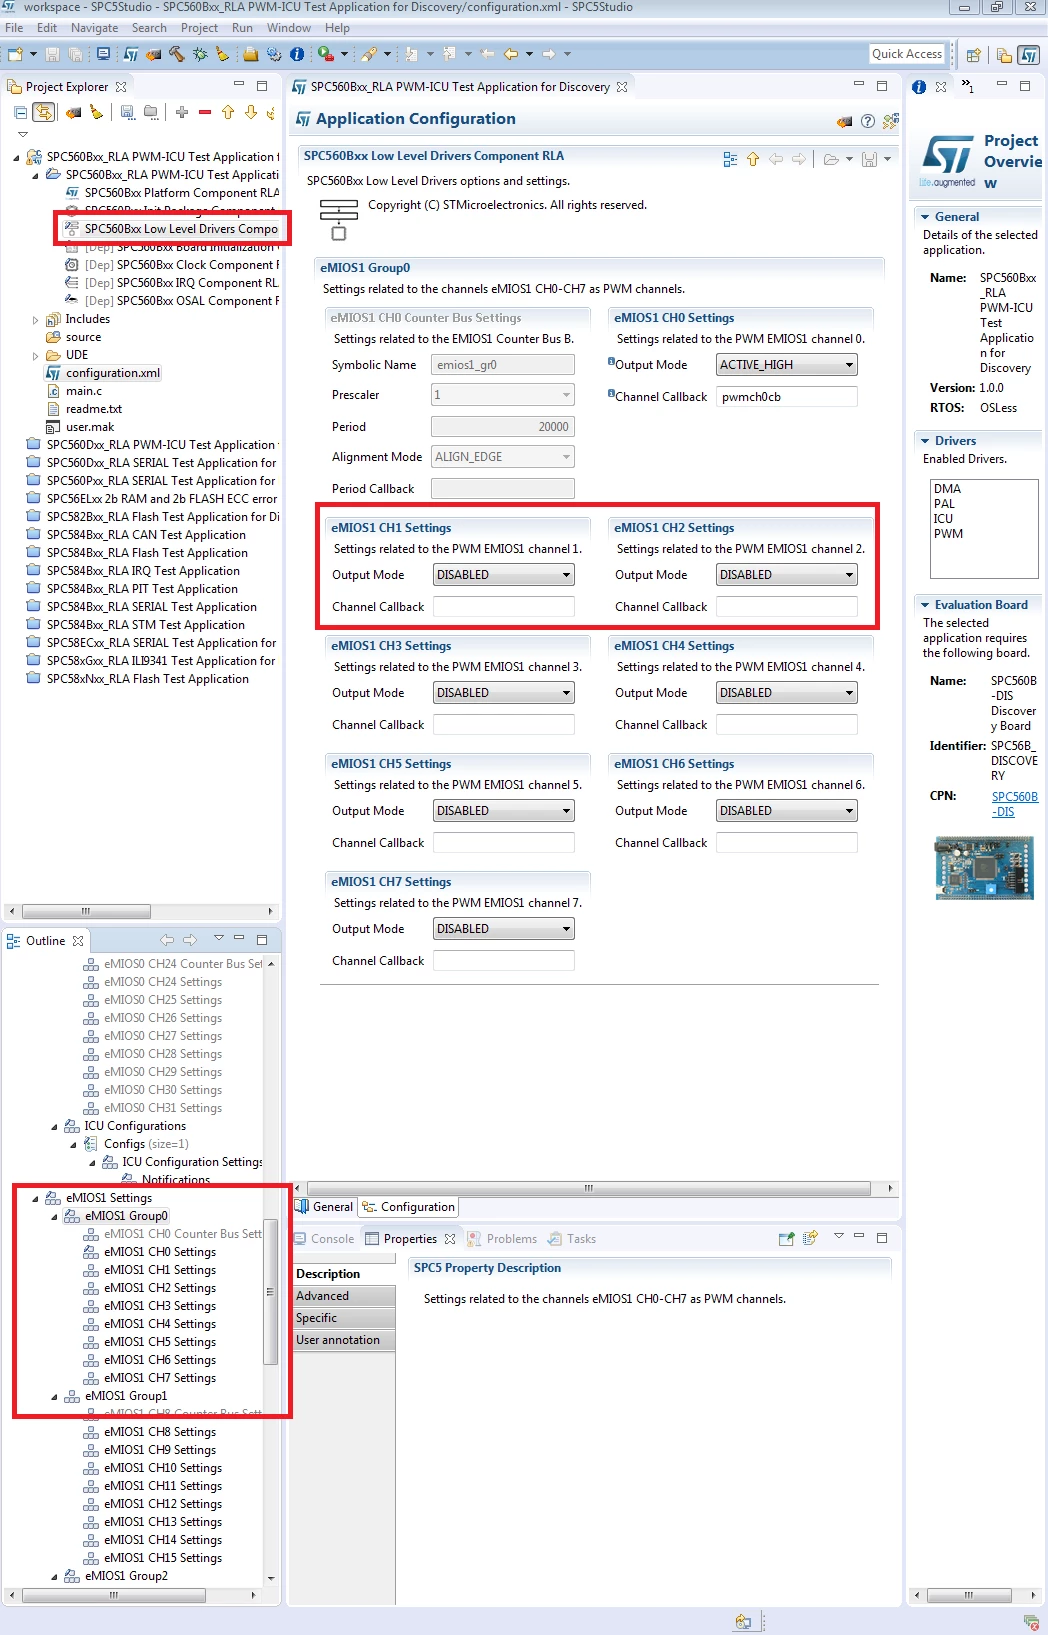Screen dimensions: 1048x1635
Task: Click the move down arrow in Project Explorer
Action: coord(251,112)
